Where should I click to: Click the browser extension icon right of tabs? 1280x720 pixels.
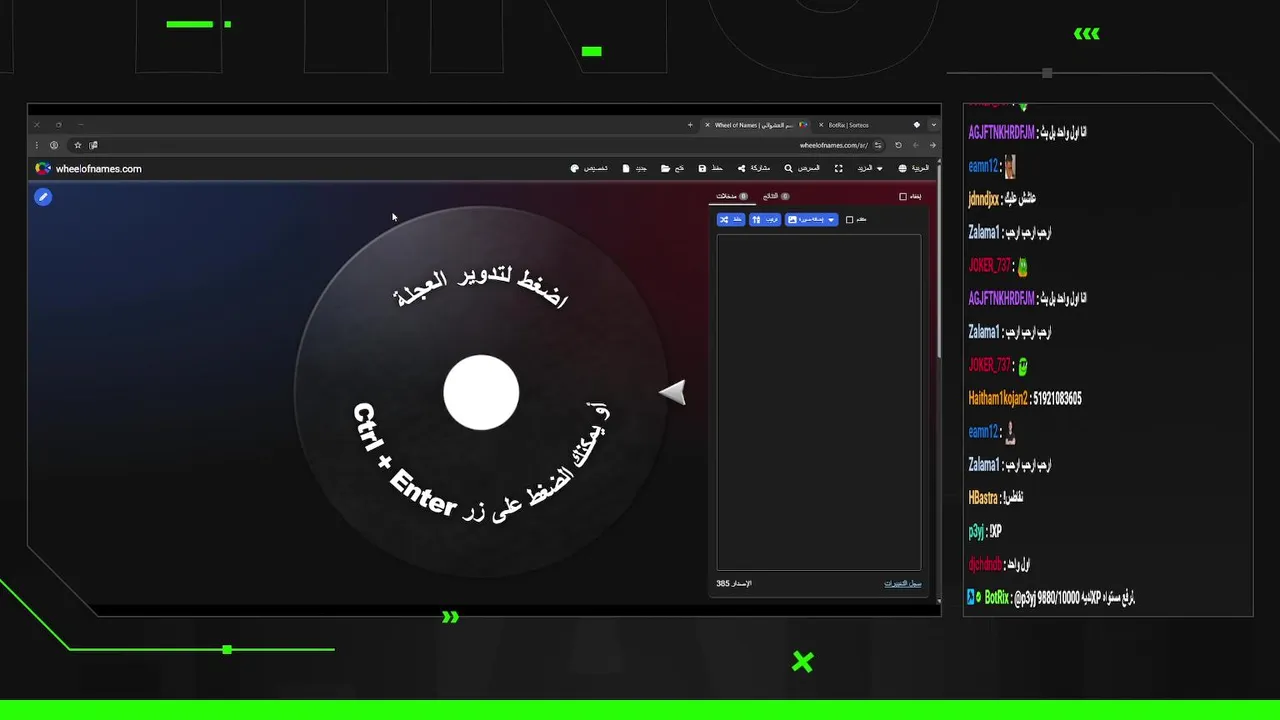(x=917, y=125)
